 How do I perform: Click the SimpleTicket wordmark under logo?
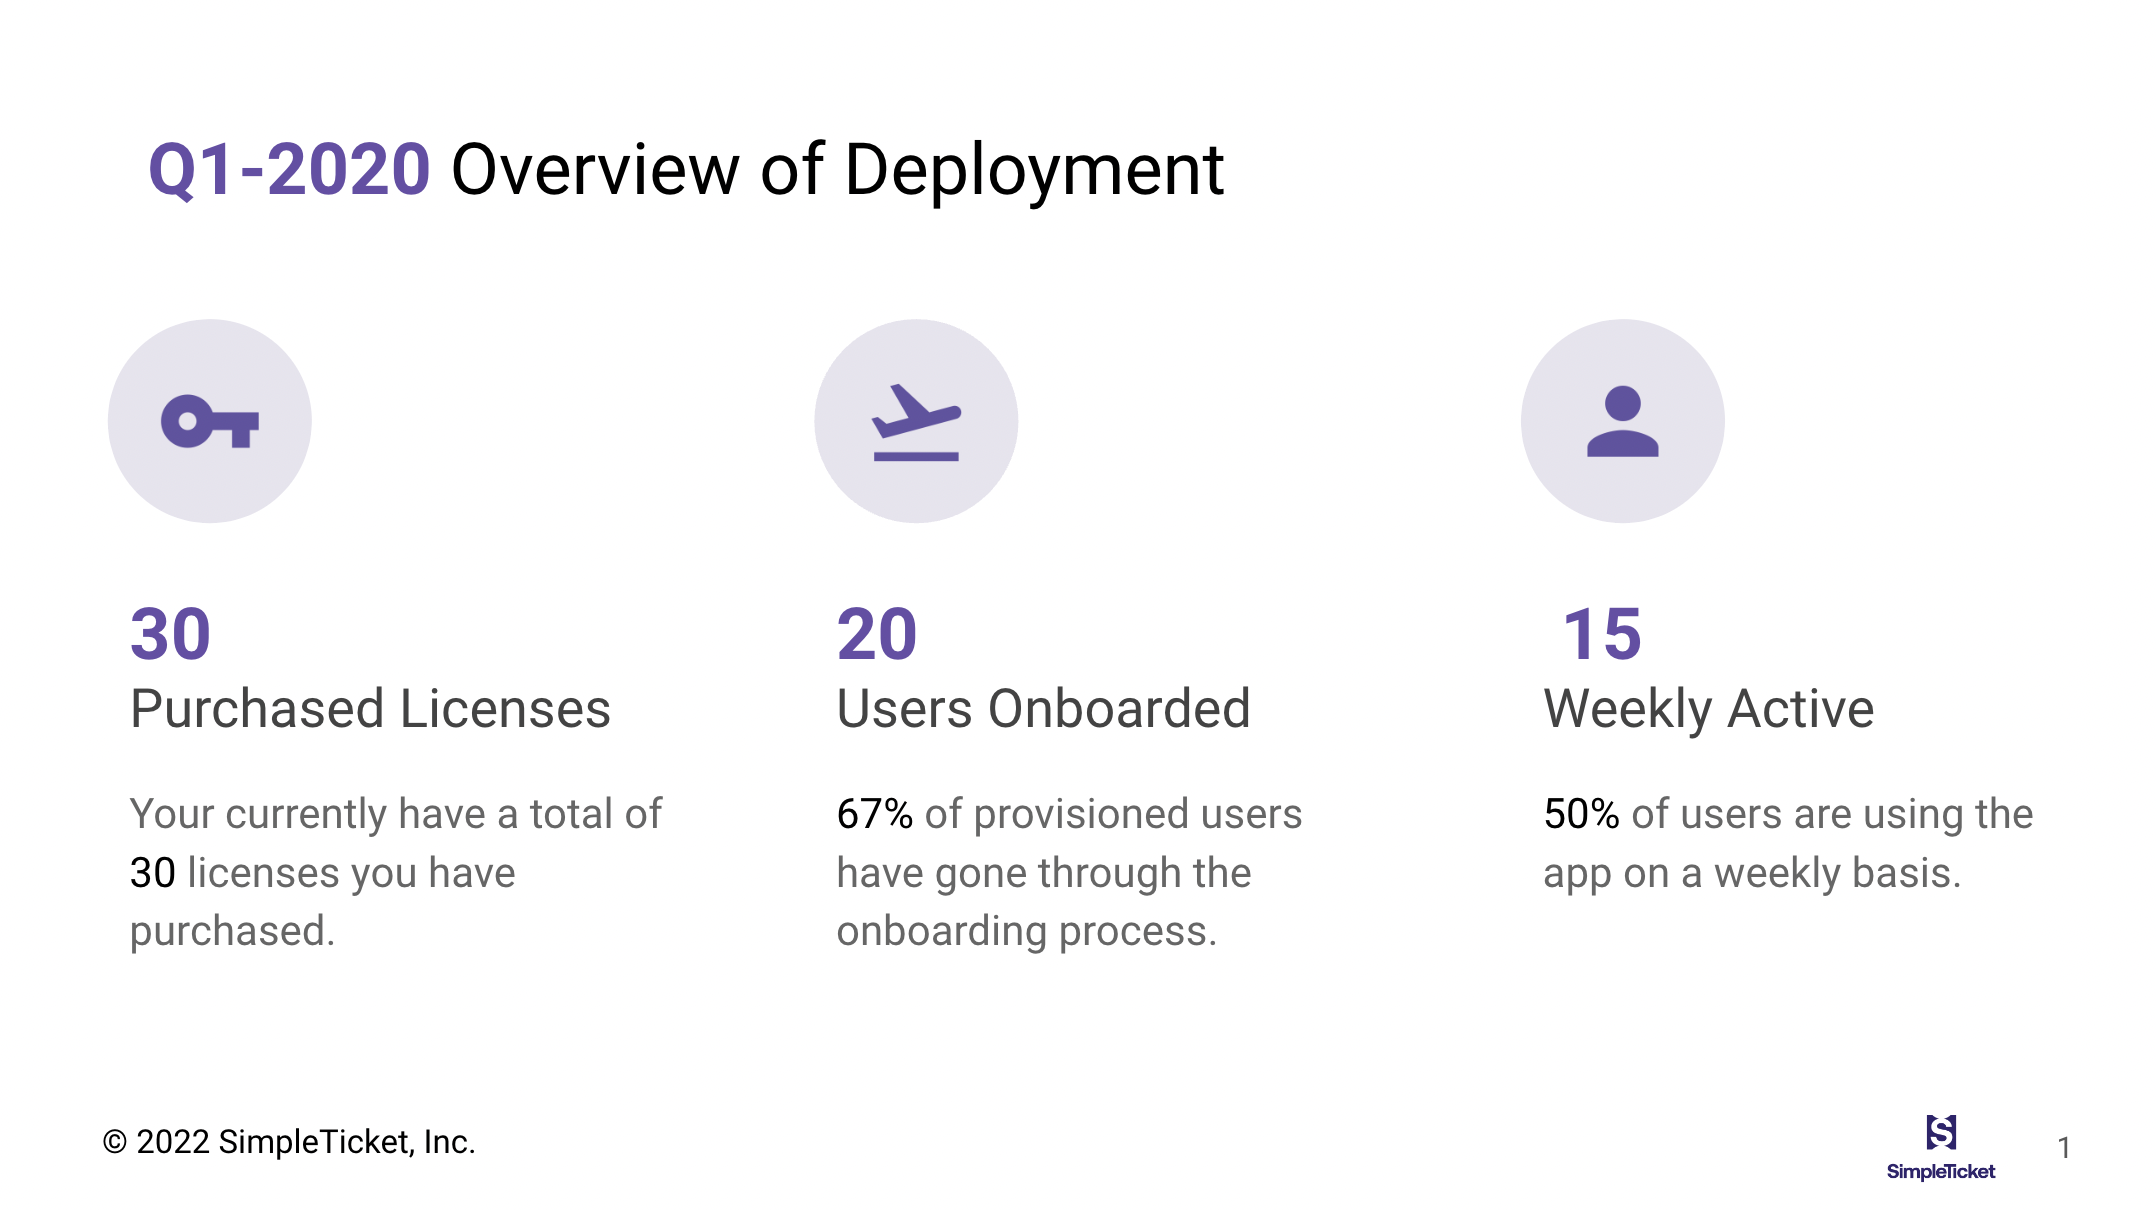tap(1940, 1172)
